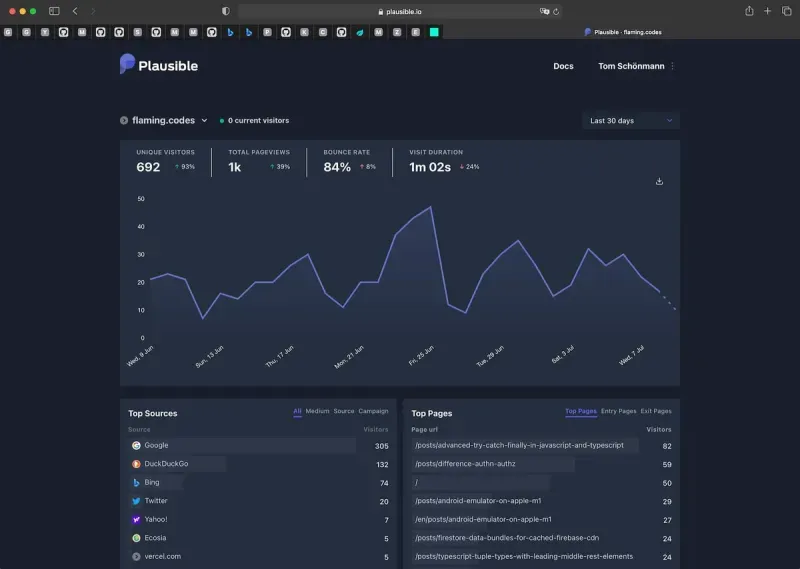Click the Yahoo! source icon

[x=136, y=519]
